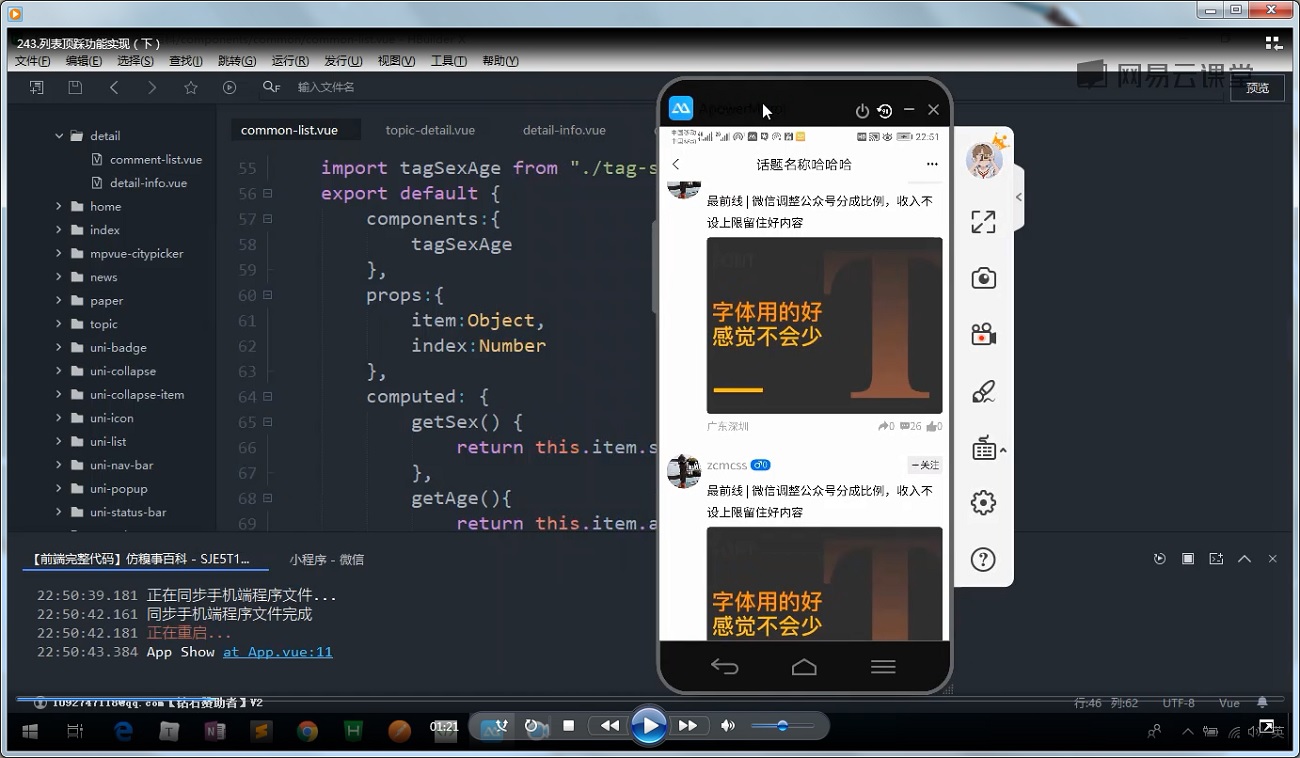Collapse the console panel with up chevron

coord(1244,559)
